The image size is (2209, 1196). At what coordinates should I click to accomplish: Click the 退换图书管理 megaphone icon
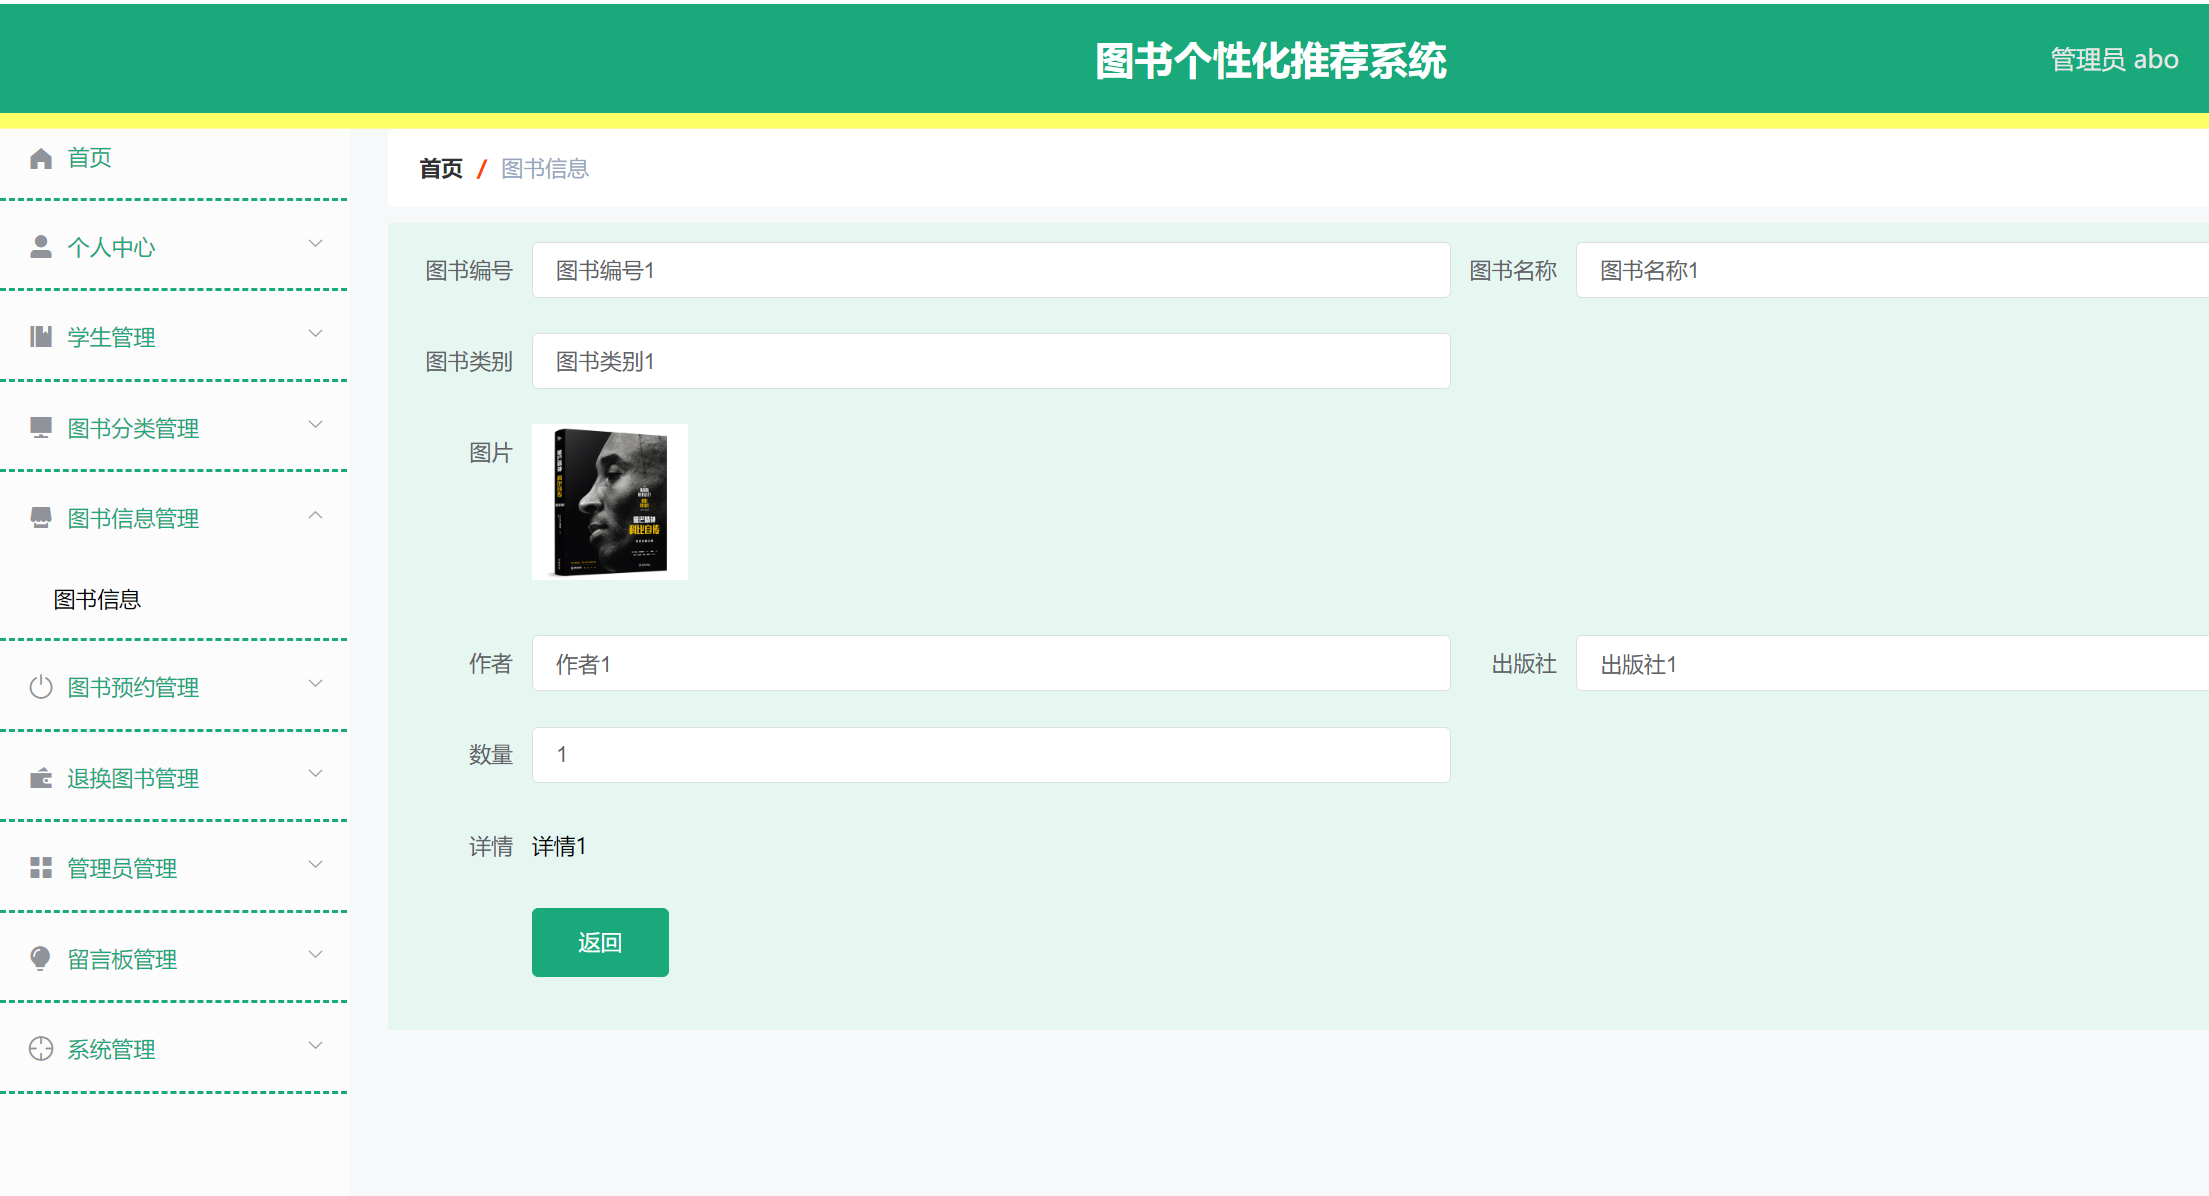click(41, 777)
